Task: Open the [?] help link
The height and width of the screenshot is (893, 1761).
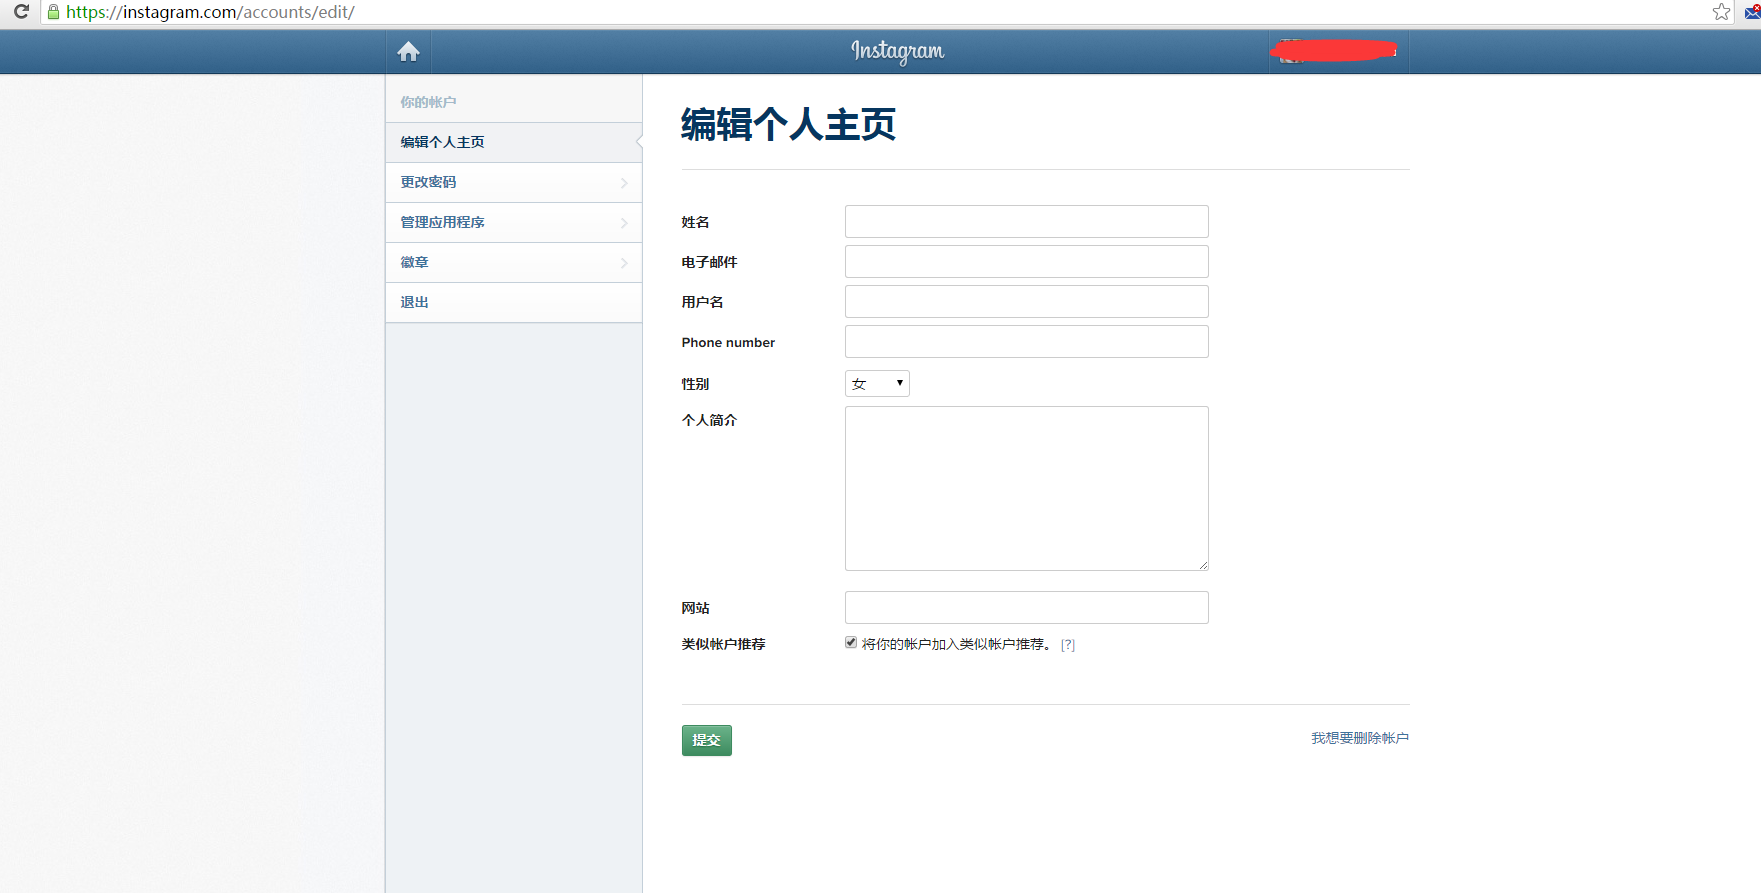Action: coord(1068,645)
